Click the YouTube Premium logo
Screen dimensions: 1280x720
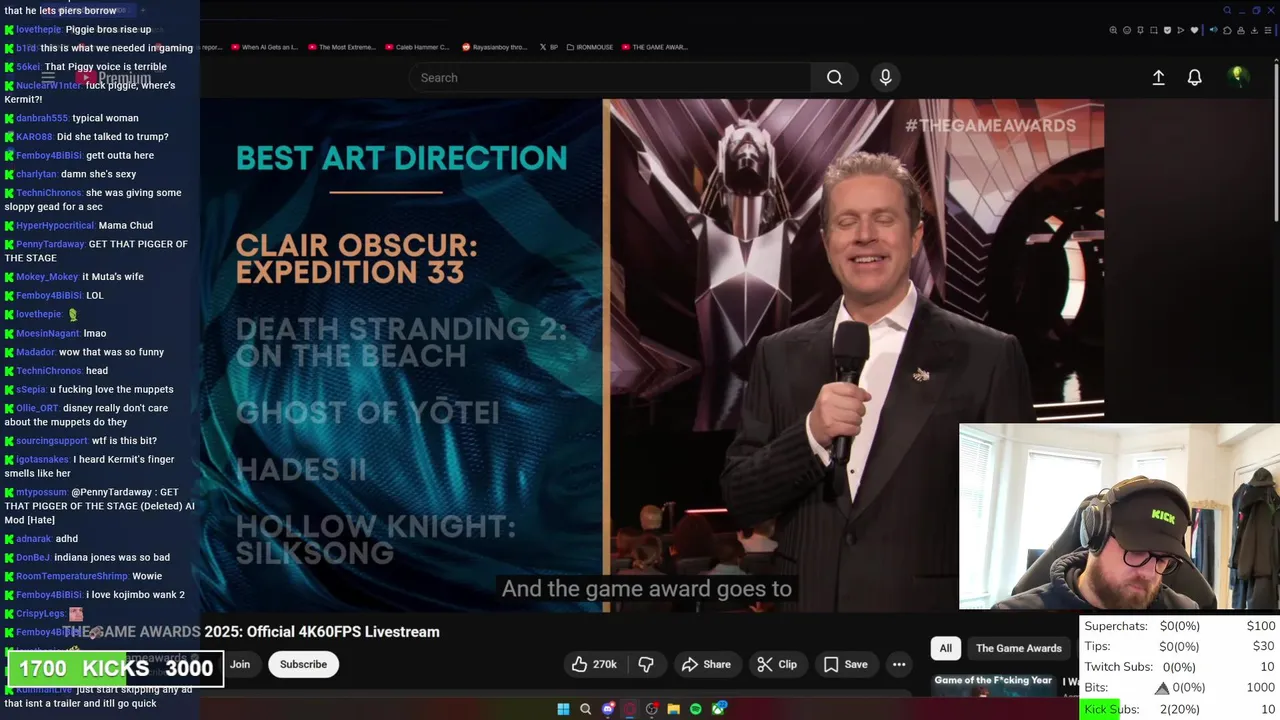(114, 78)
